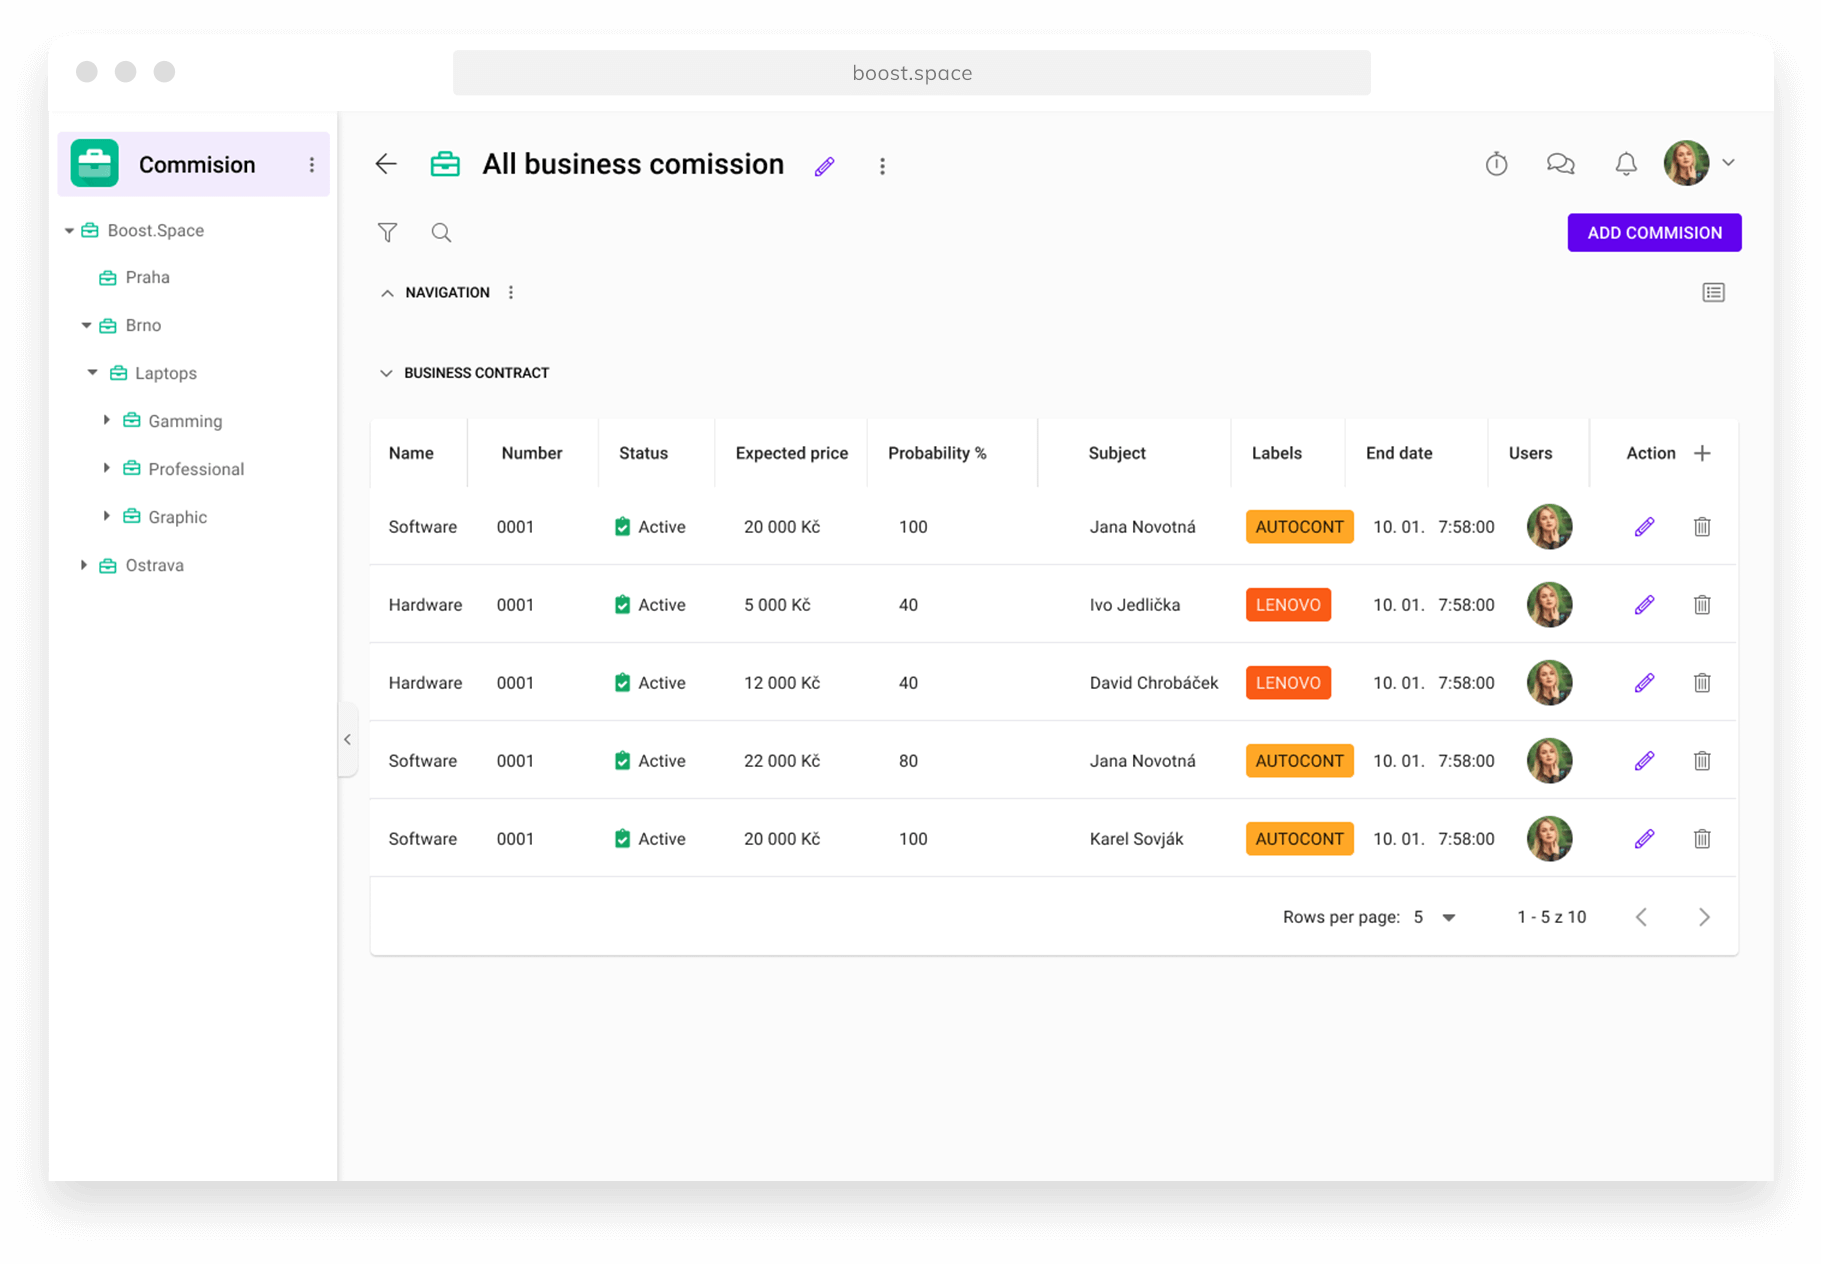Collapse the NAVIGATION section
Image resolution: width=1821 pixels, height=1264 pixels.
(x=388, y=292)
